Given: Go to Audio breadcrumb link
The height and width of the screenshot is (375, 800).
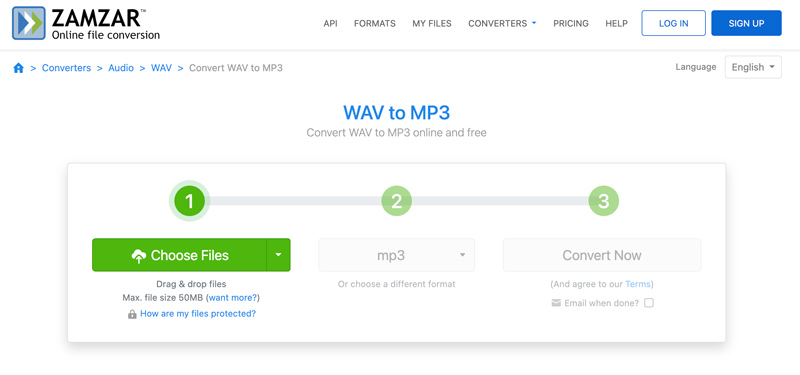Looking at the screenshot, I should pos(121,68).
